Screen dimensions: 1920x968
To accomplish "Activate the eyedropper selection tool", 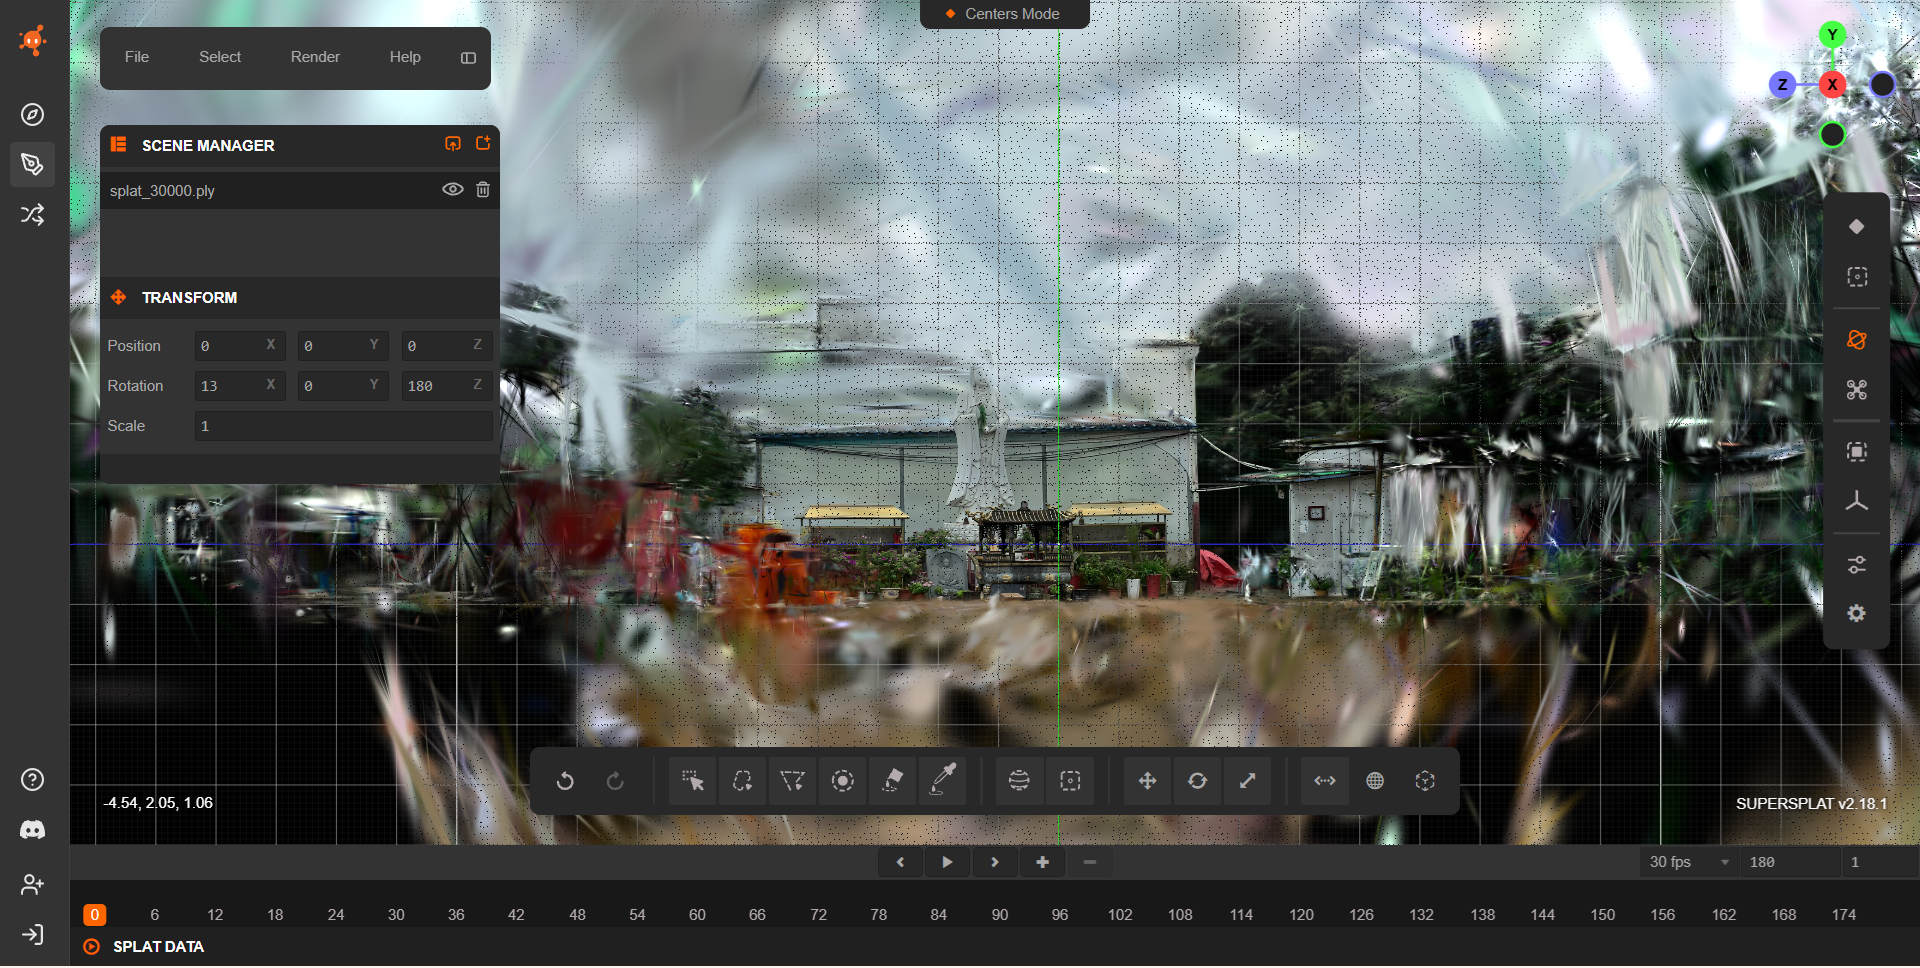I will point(943,781).
